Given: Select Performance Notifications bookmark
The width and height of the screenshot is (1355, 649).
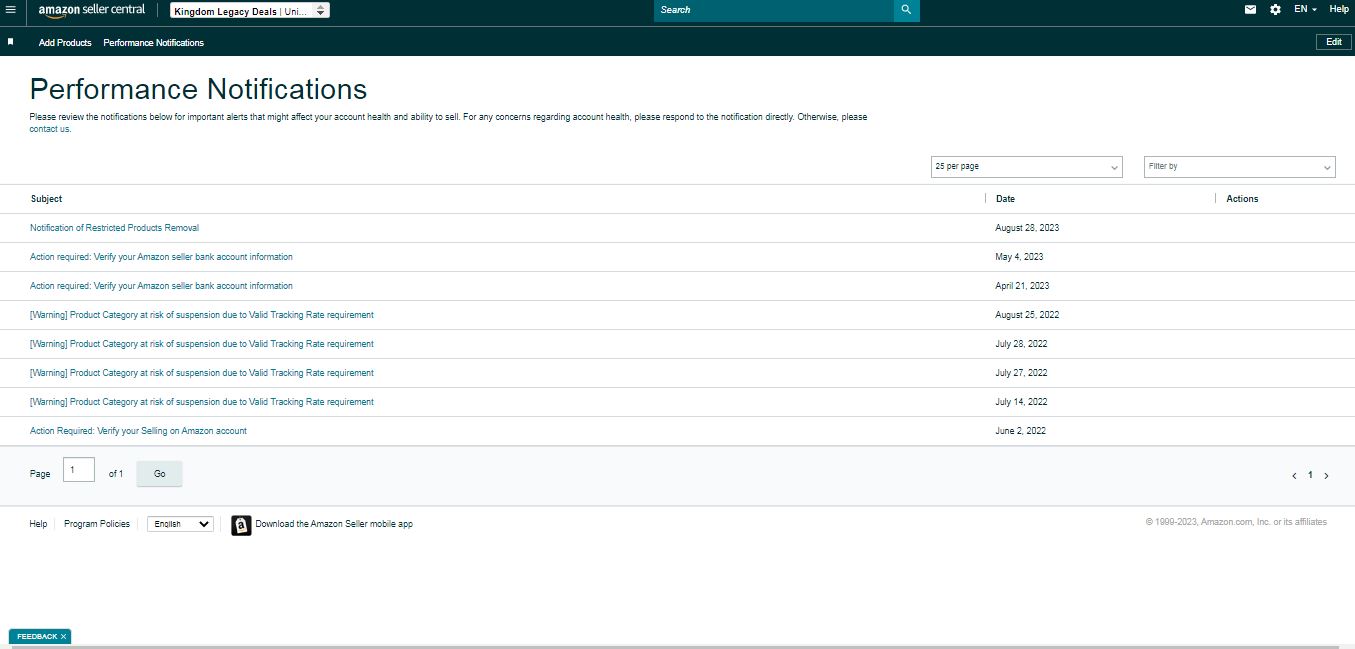Looking at the screenshot, I should pyautogui.click(x=153, y=43).
